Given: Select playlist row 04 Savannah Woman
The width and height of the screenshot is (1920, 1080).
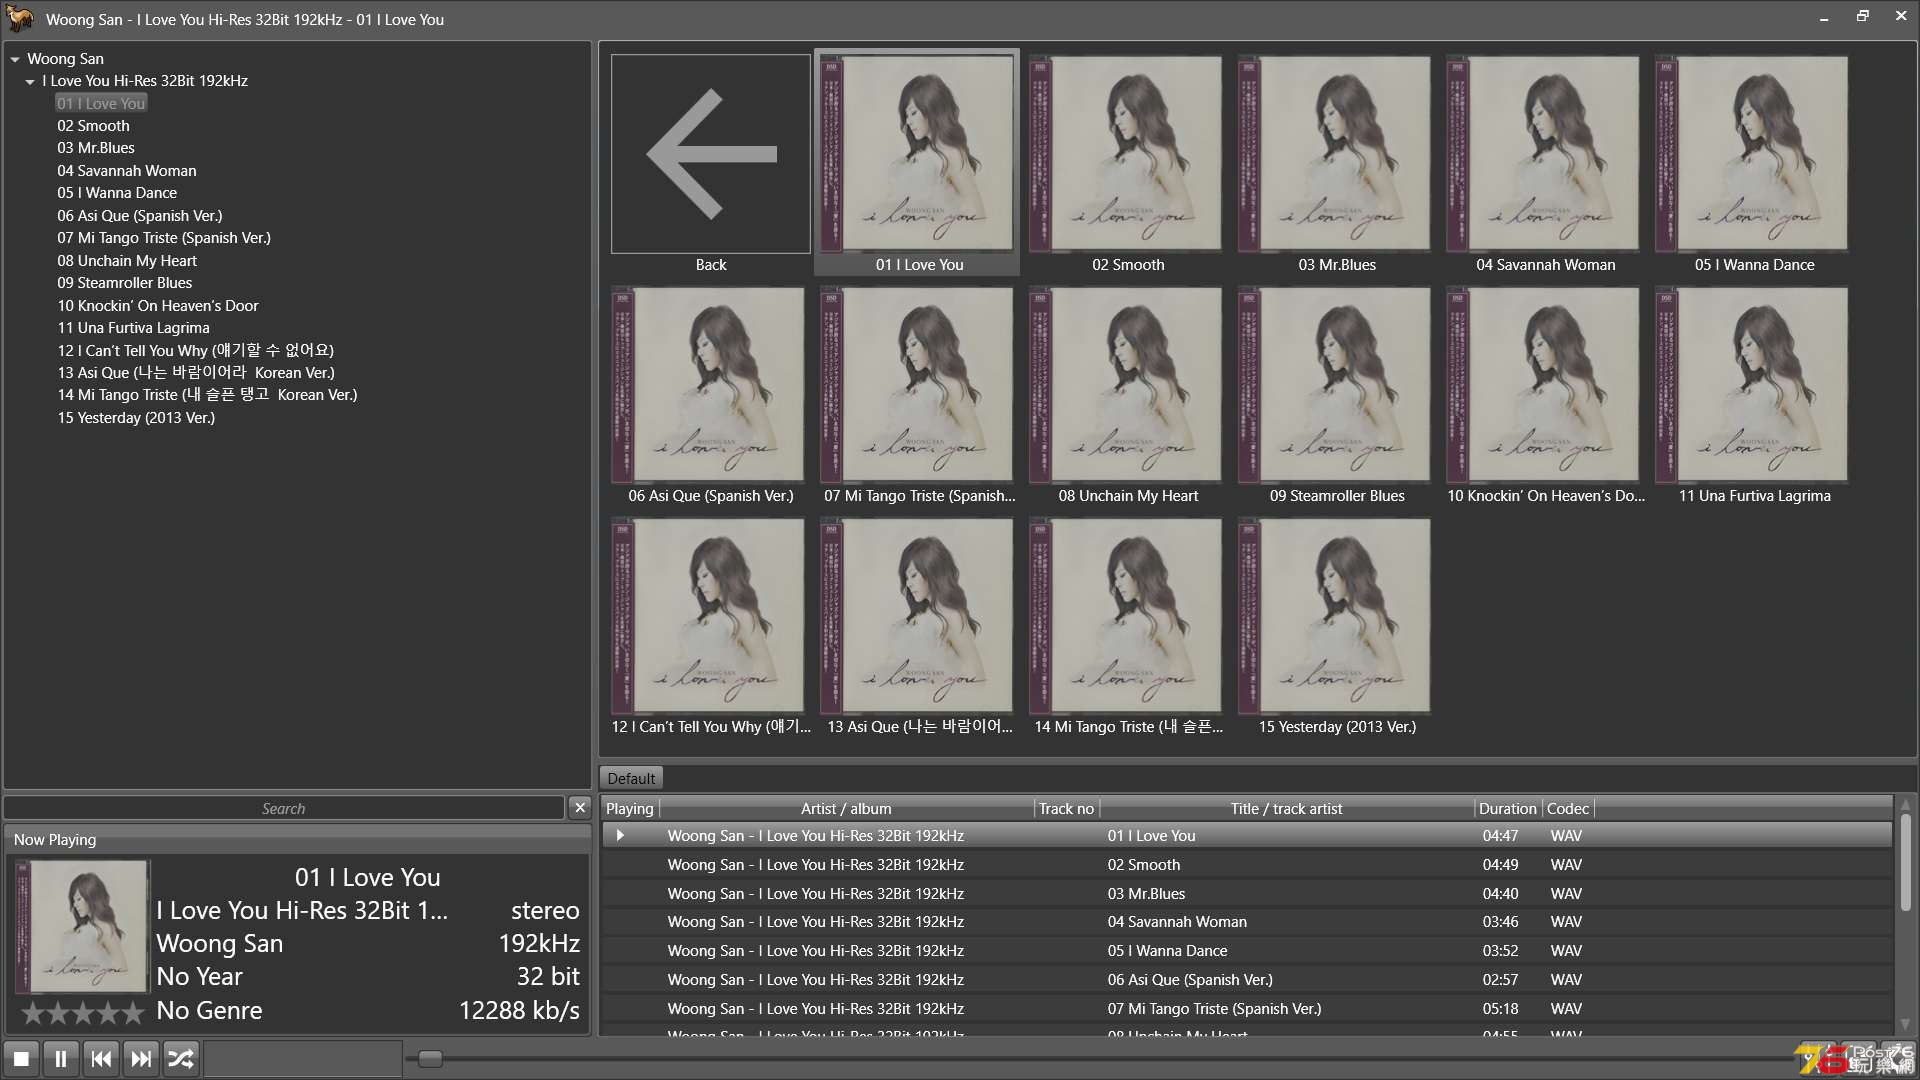Looking at the screenshot, I should pos(1247,922).
